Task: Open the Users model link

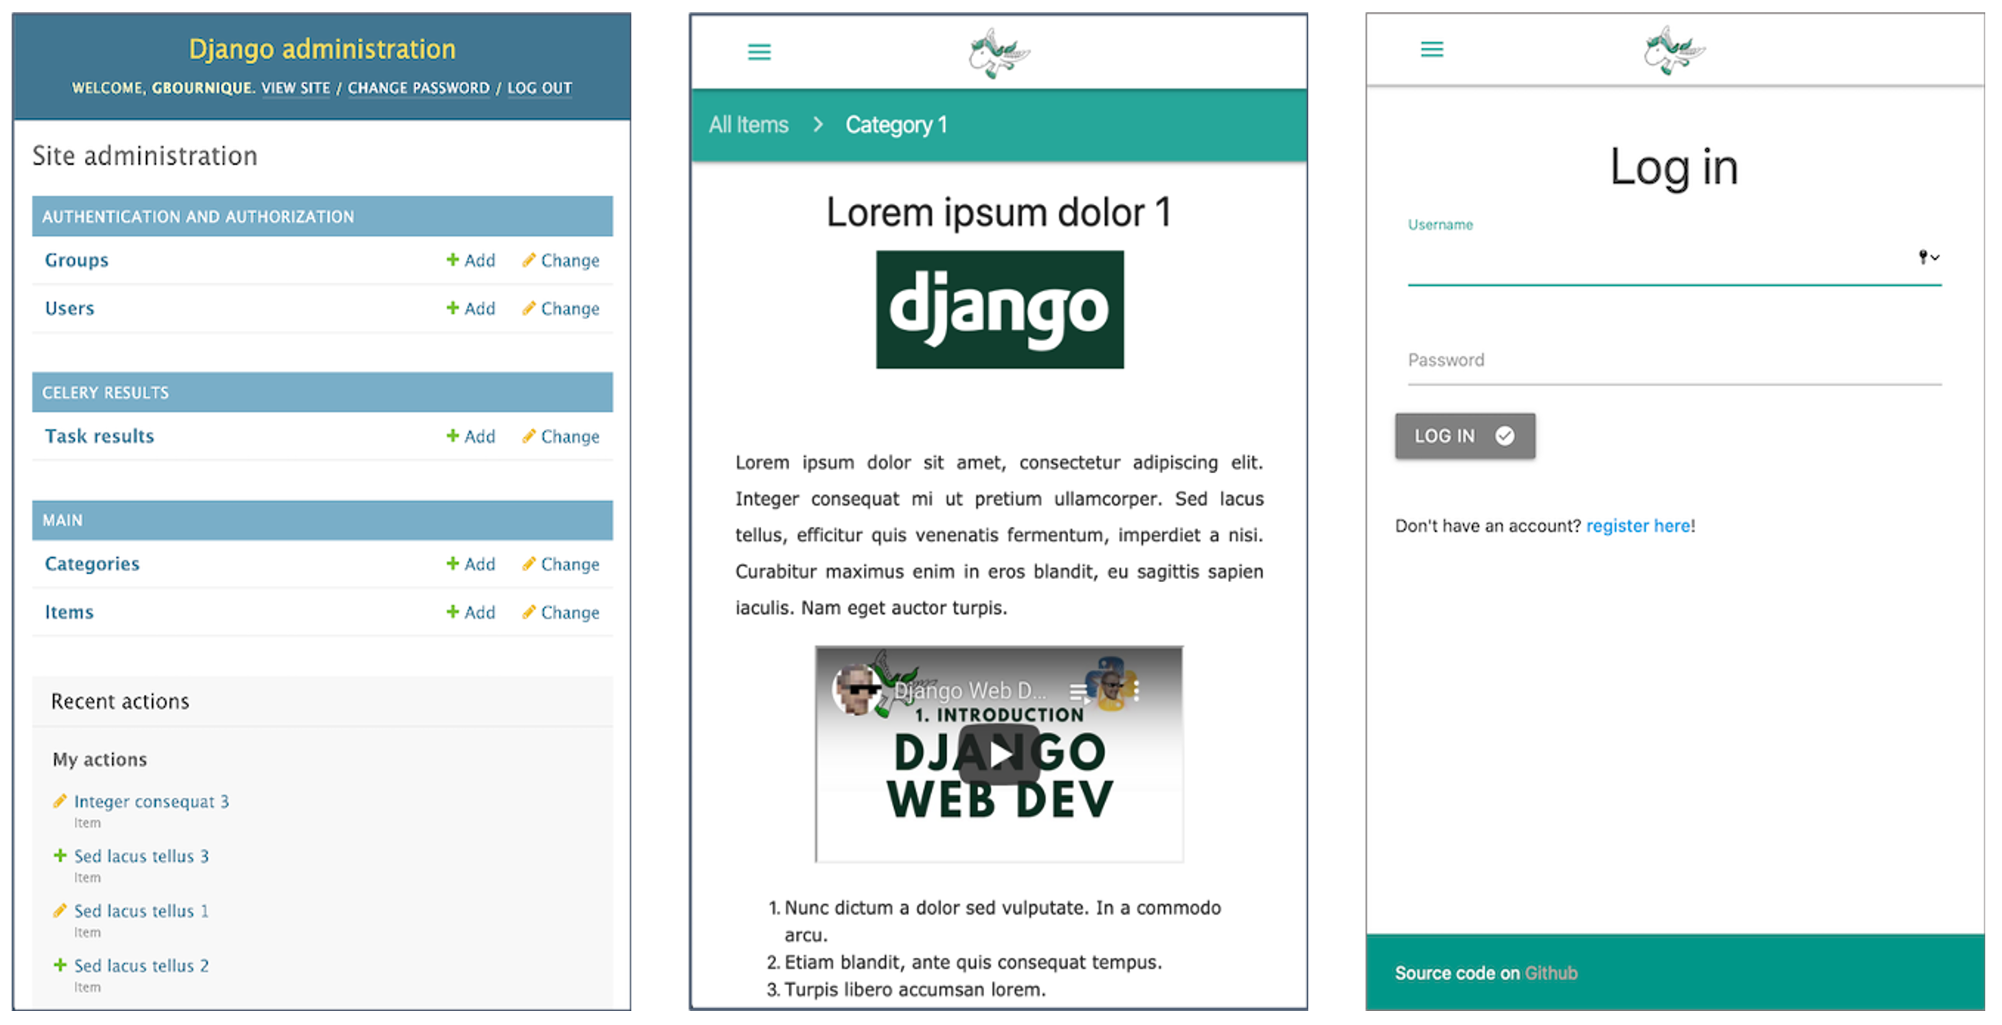Action: 69,308
